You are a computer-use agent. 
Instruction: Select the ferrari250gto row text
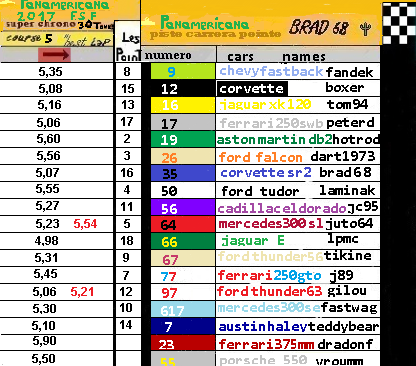(x=270, y=276)
